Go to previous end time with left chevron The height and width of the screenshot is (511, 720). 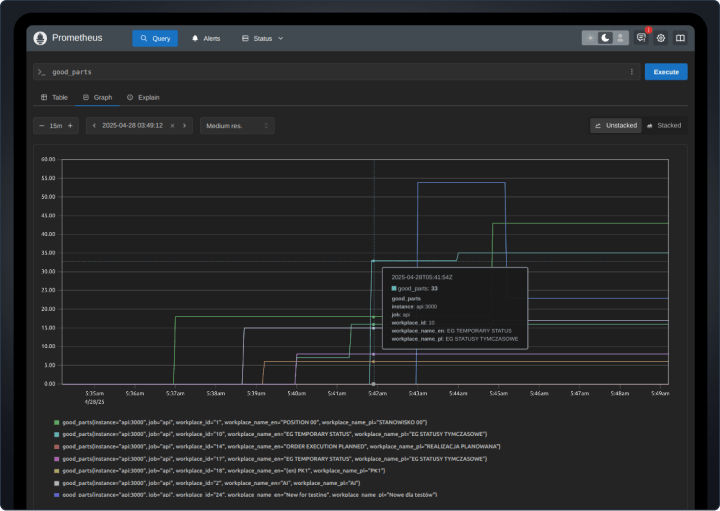pyautogui.click(x=93, y=126)
